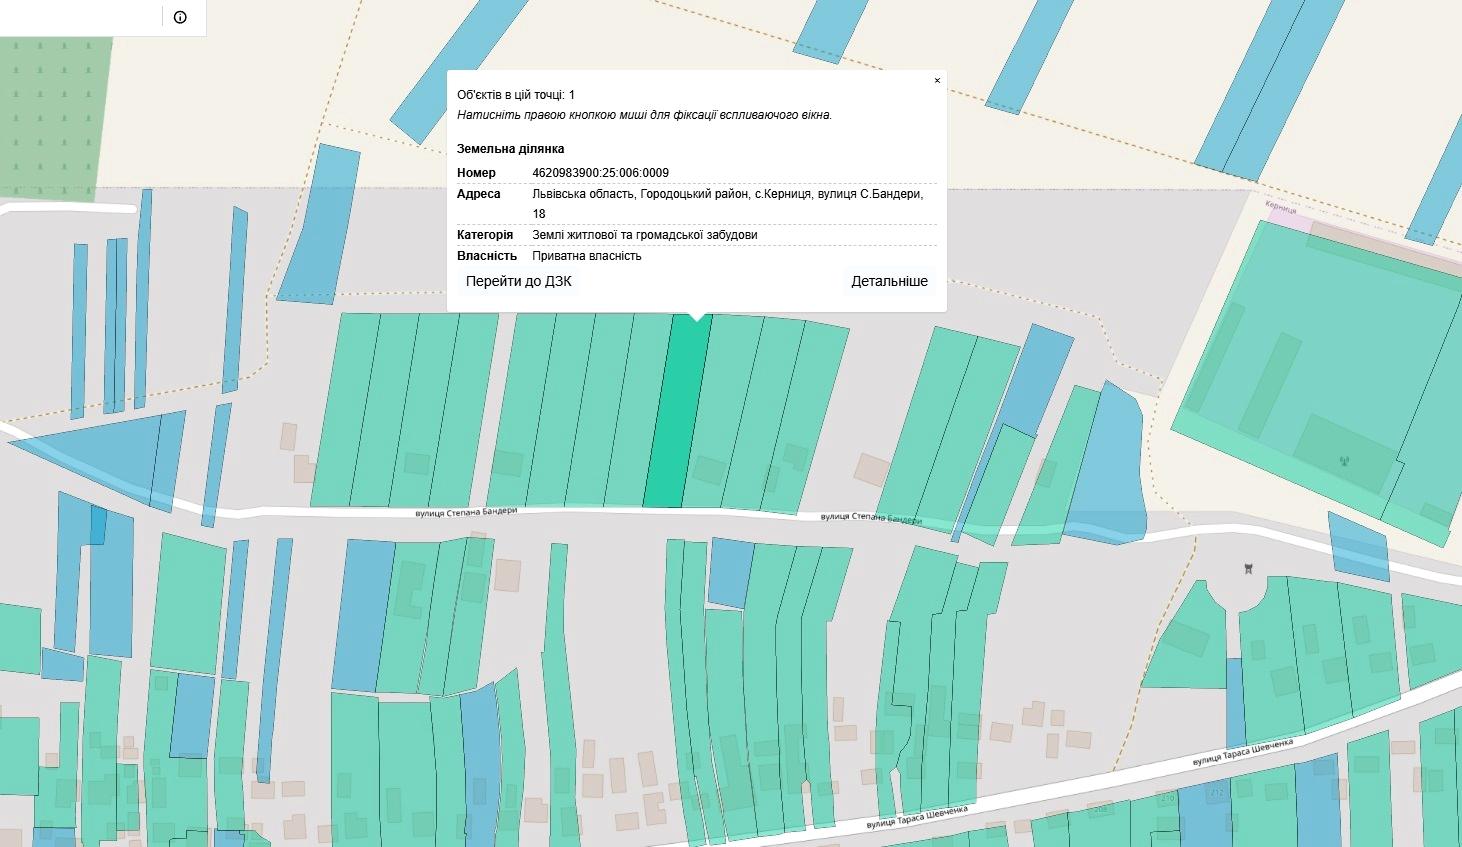Click the communication tower icon on the map
This screenshot has height=847, width=1462.
[x=1343, y=462]
